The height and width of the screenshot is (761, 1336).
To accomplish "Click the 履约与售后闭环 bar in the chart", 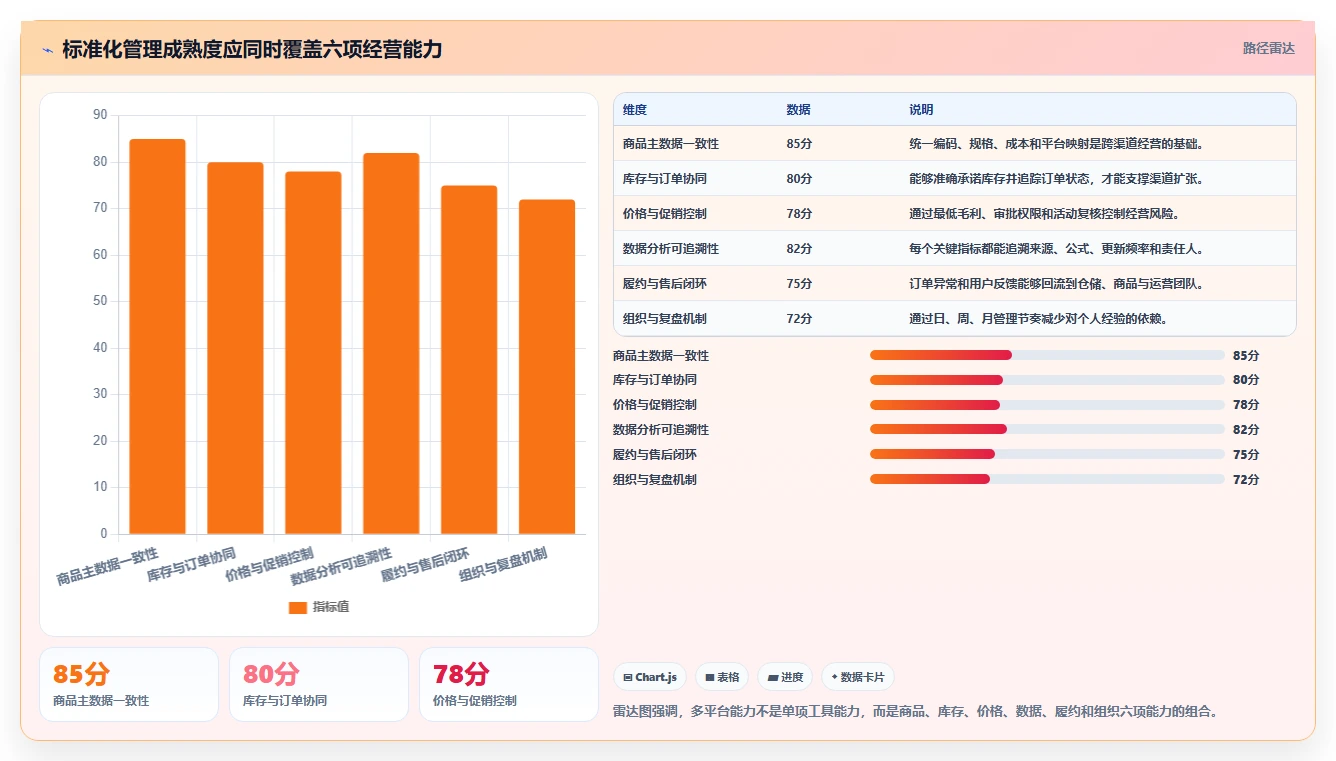I will click(x=469, y=360).
